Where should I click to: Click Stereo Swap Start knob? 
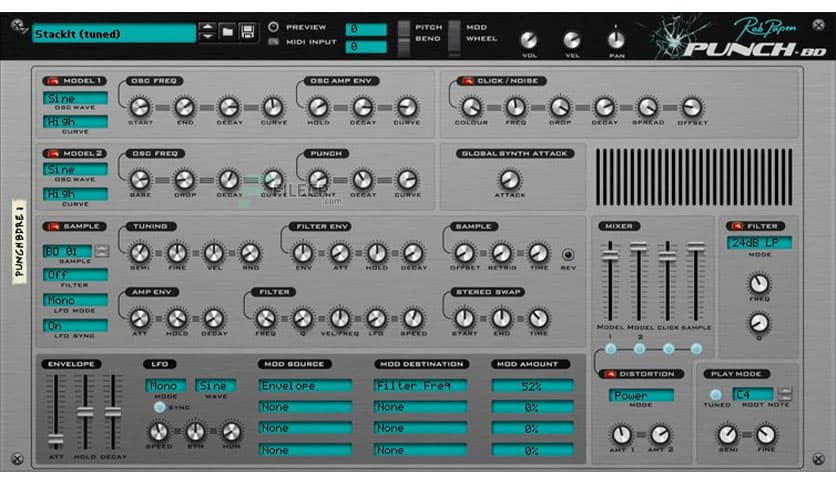click(x=464, y=319)
